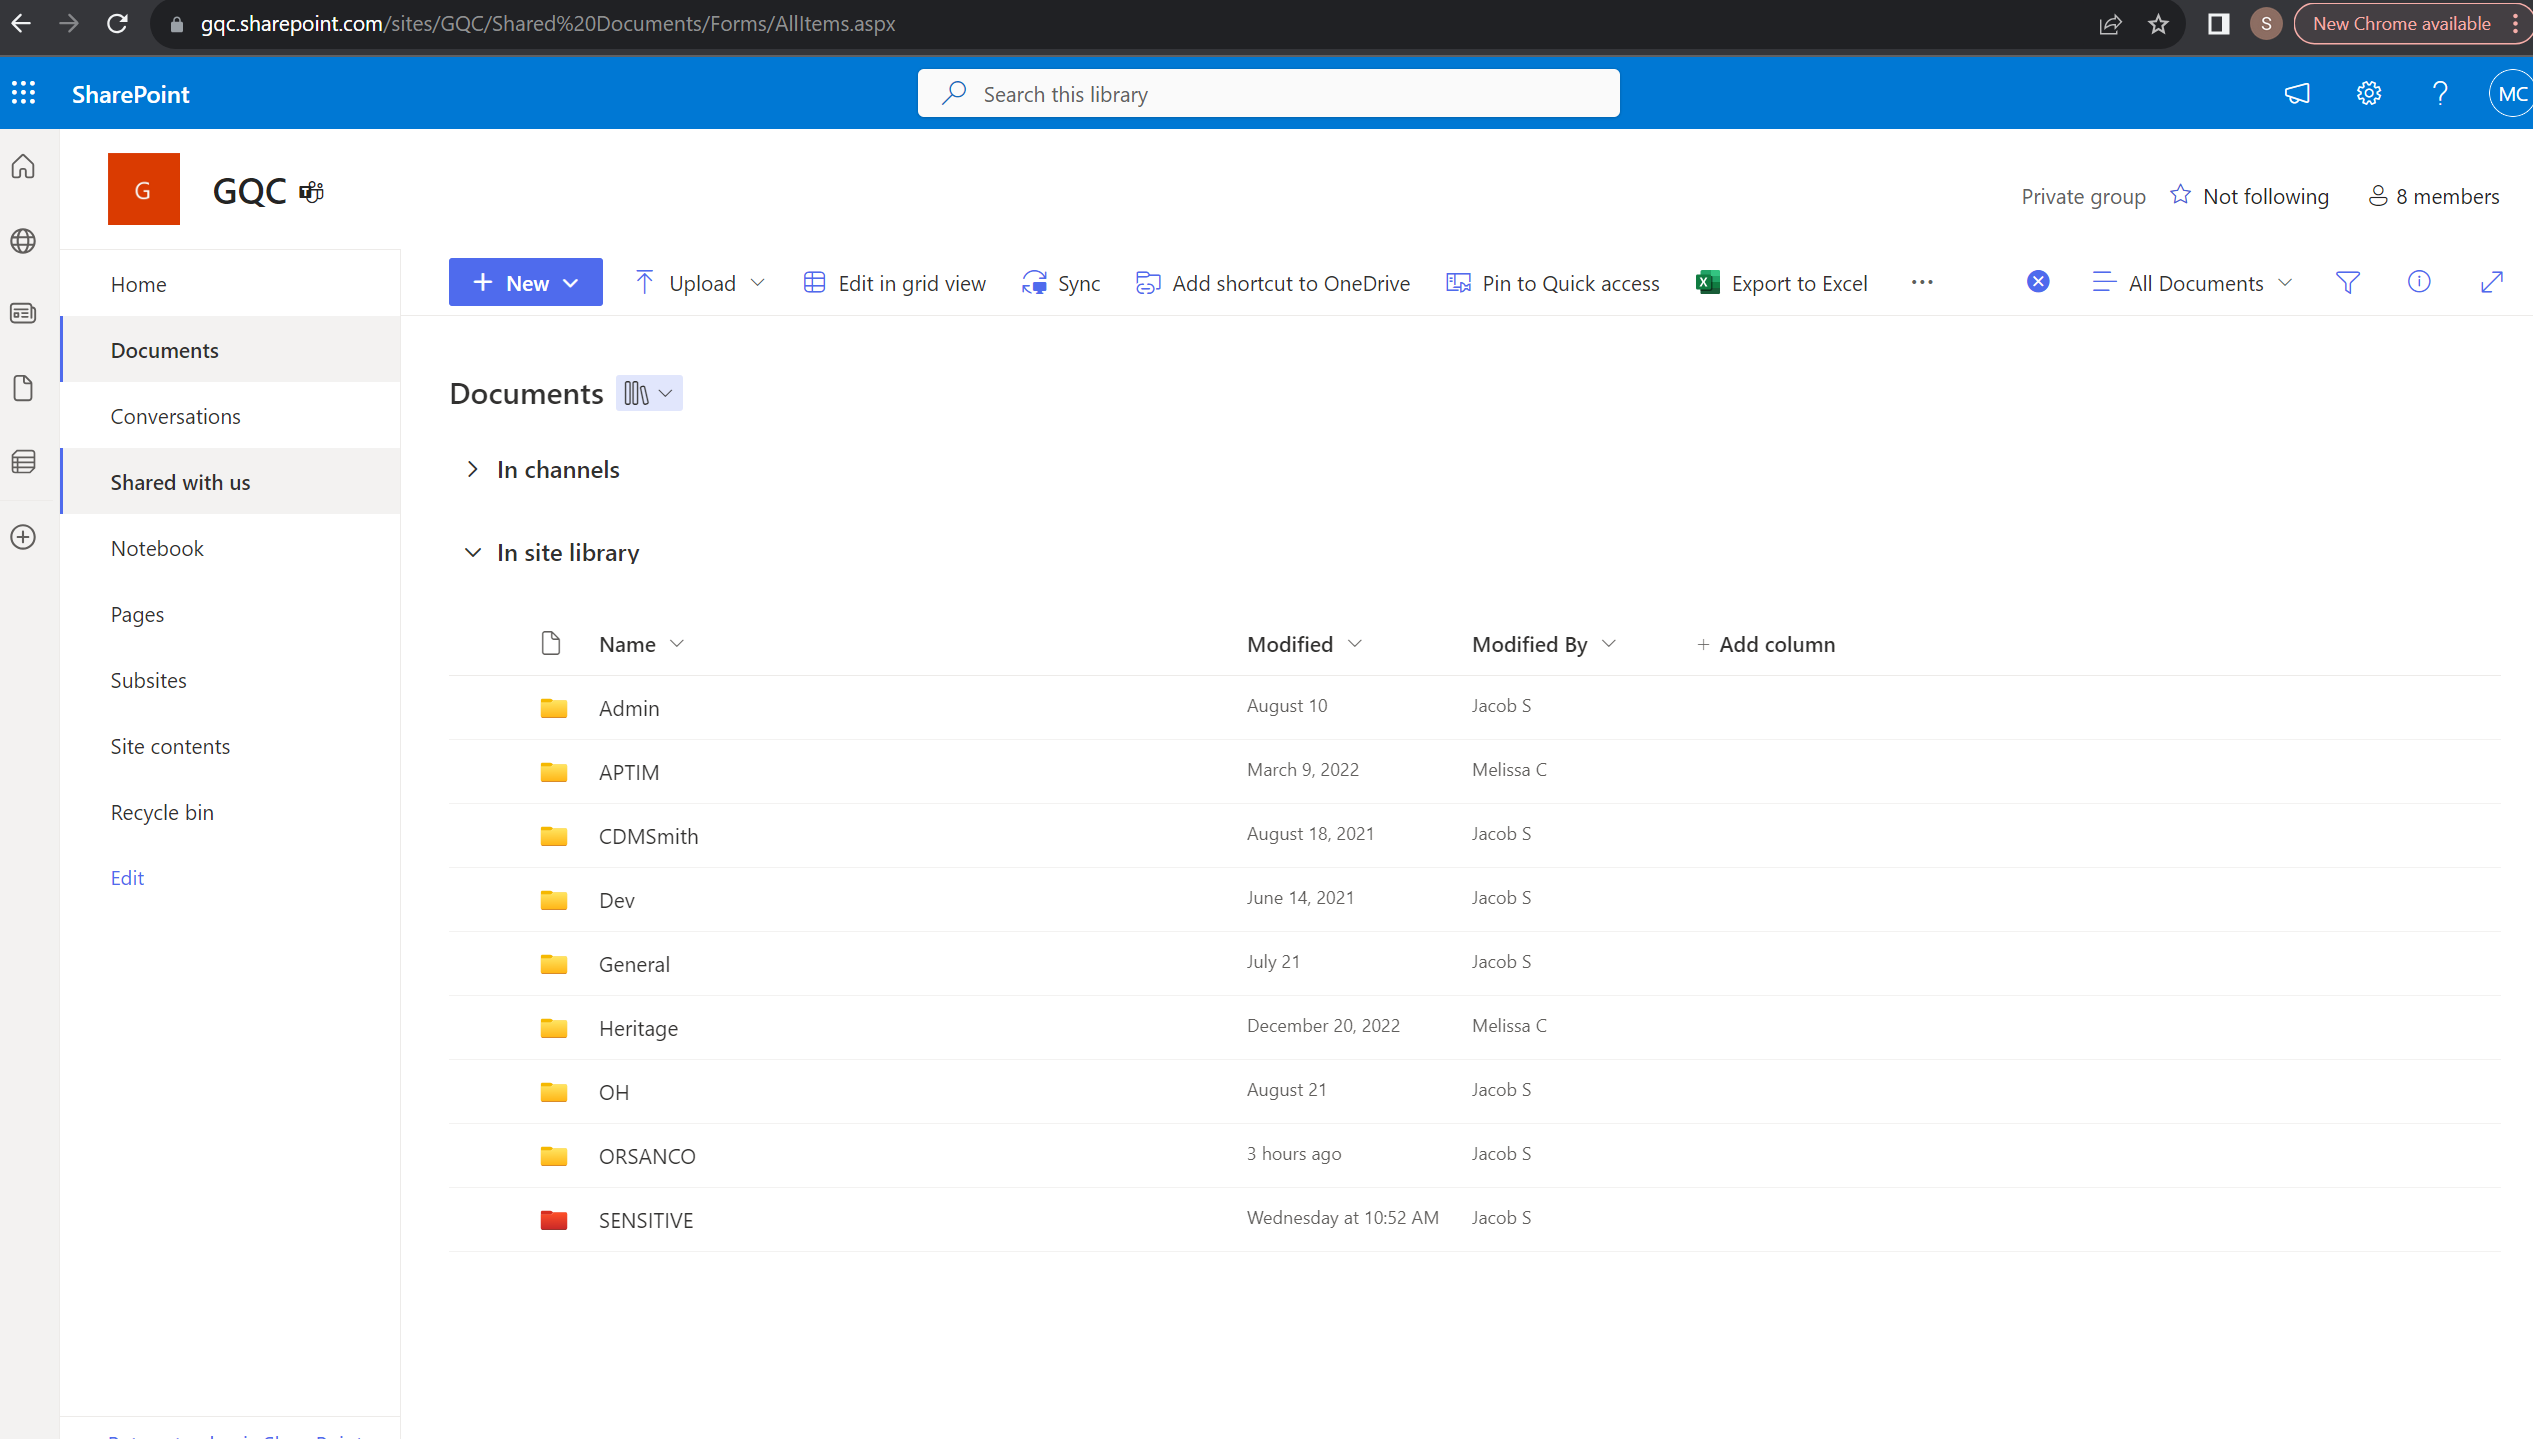Open Pages in site navigation
Image resolution: width=2533 pixels, height=1439 pixels.
tap(137, 614)
